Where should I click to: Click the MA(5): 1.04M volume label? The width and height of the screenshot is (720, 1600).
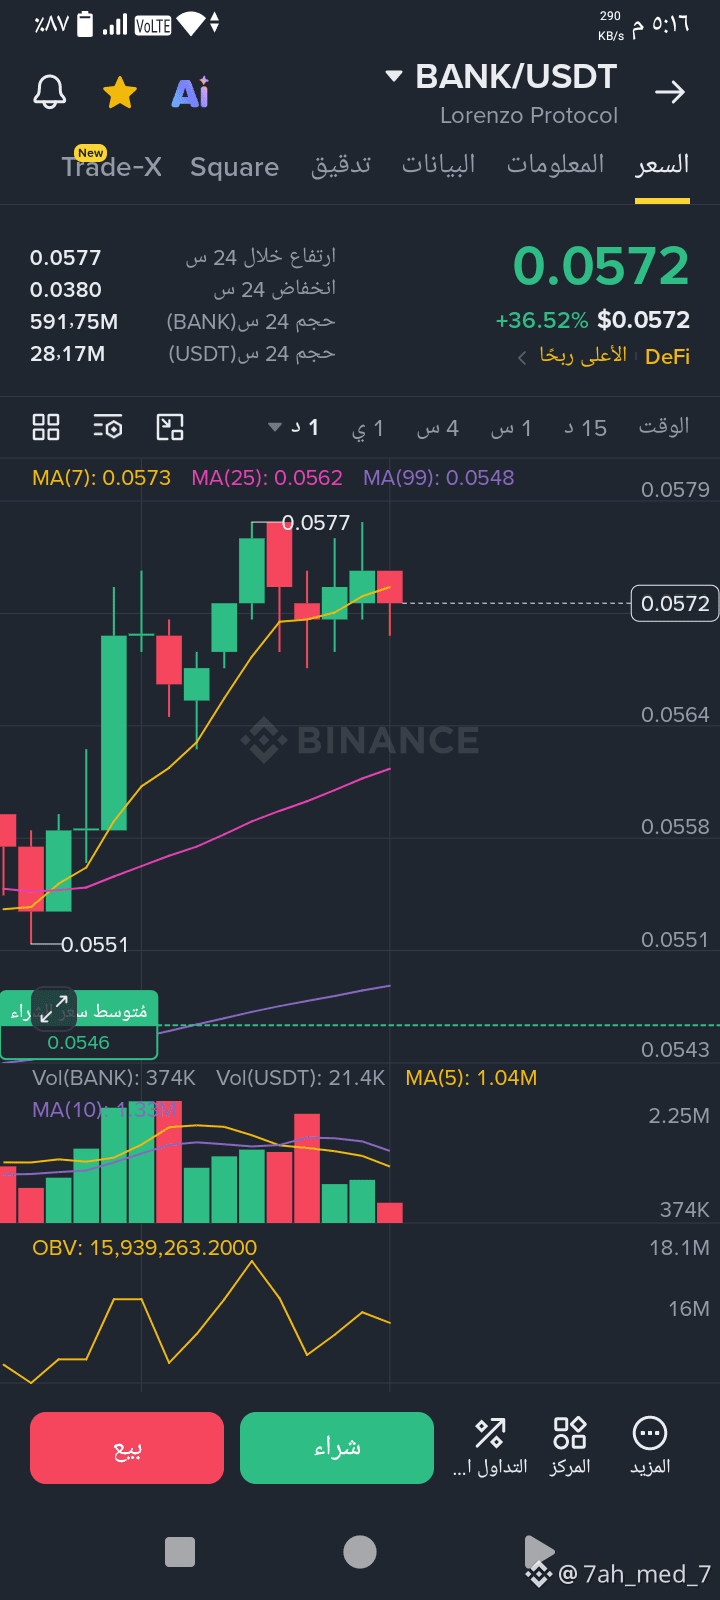(x=471, y=1078)
